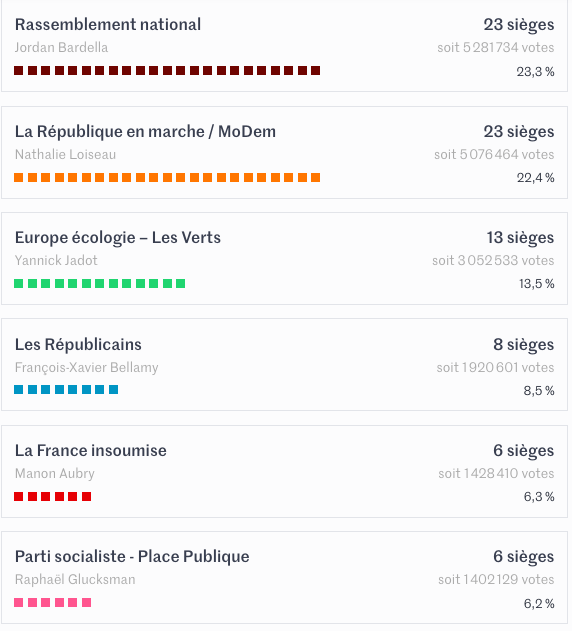Click the 13 sièges seat count
Image resolution: width=572 pixels, height=631 pixels.
520,238
